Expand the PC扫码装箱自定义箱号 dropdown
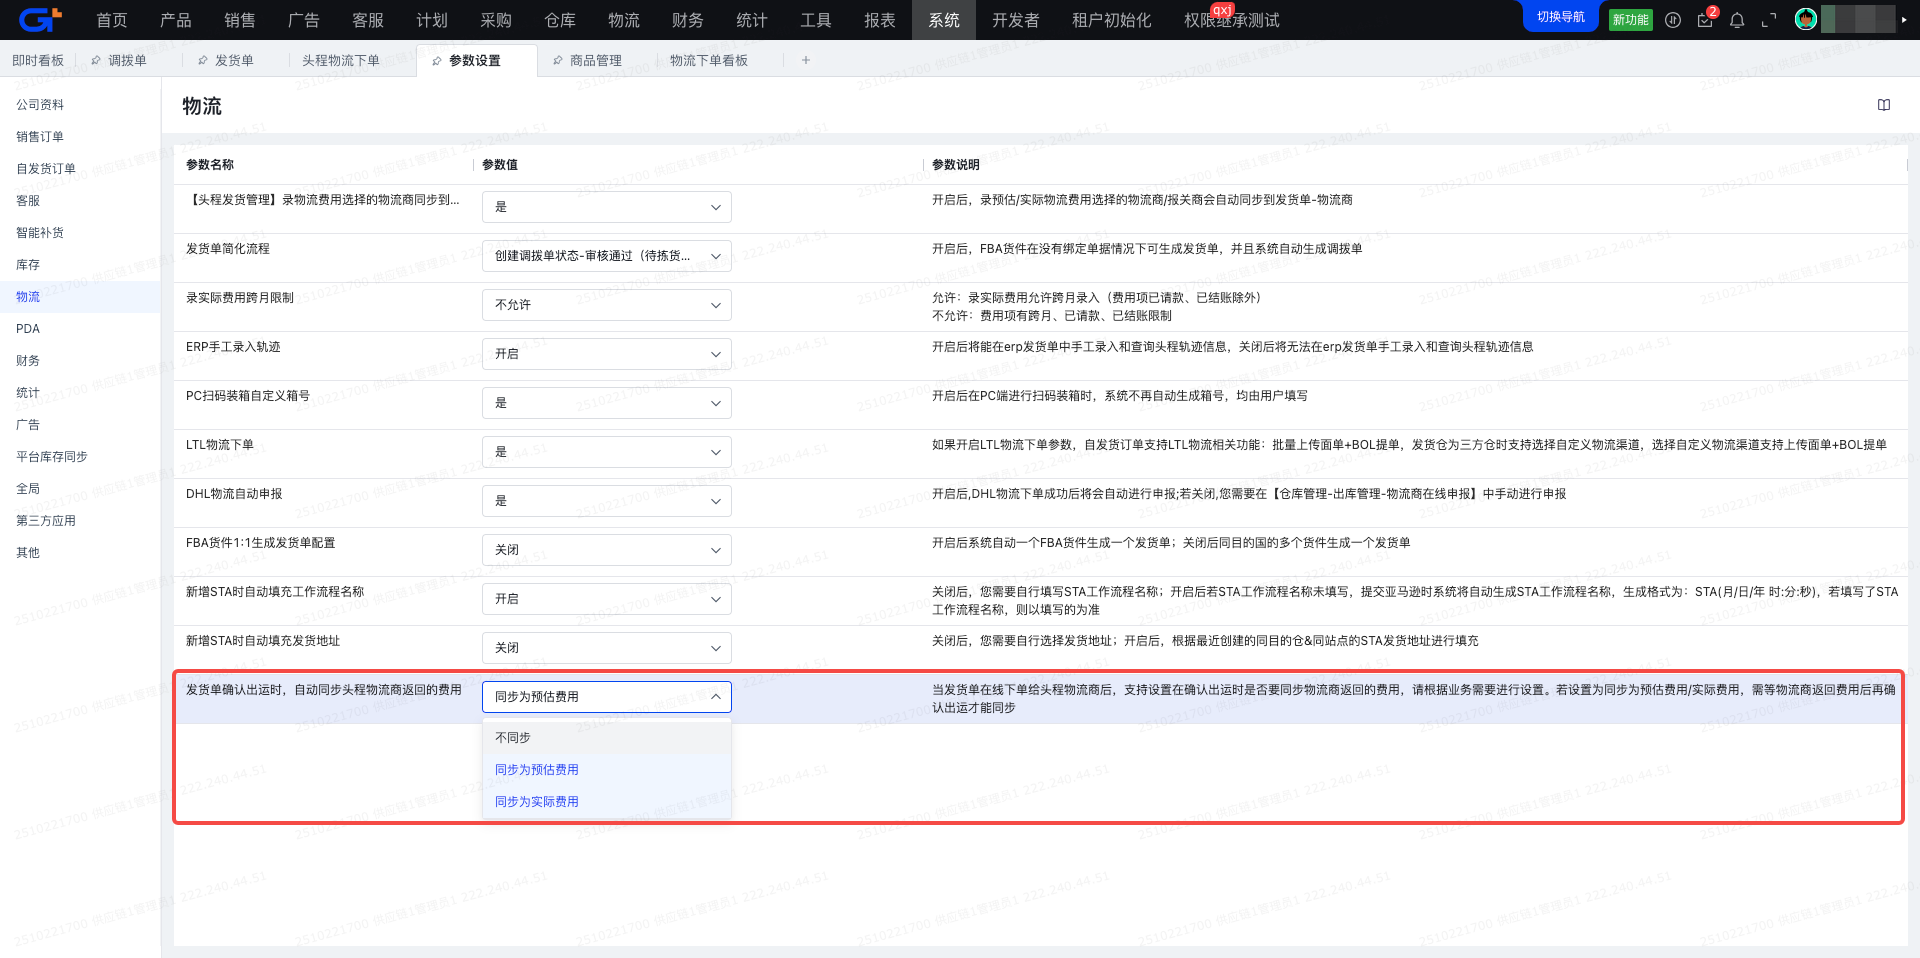1920x958 pixels. tap(607, 403)
